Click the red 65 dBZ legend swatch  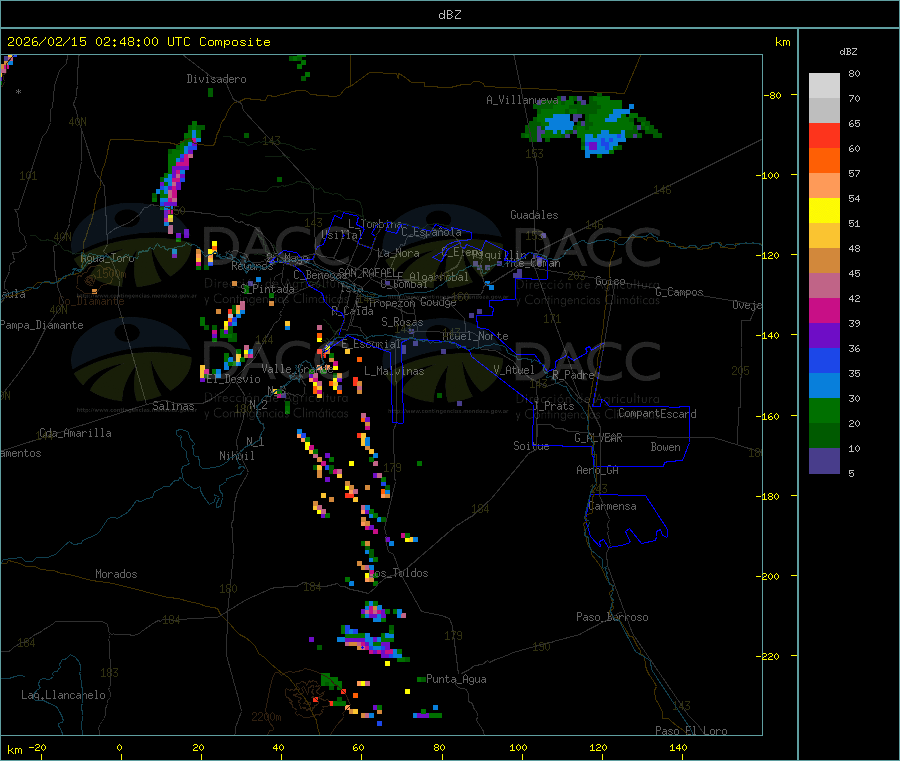tap(824, 135)
